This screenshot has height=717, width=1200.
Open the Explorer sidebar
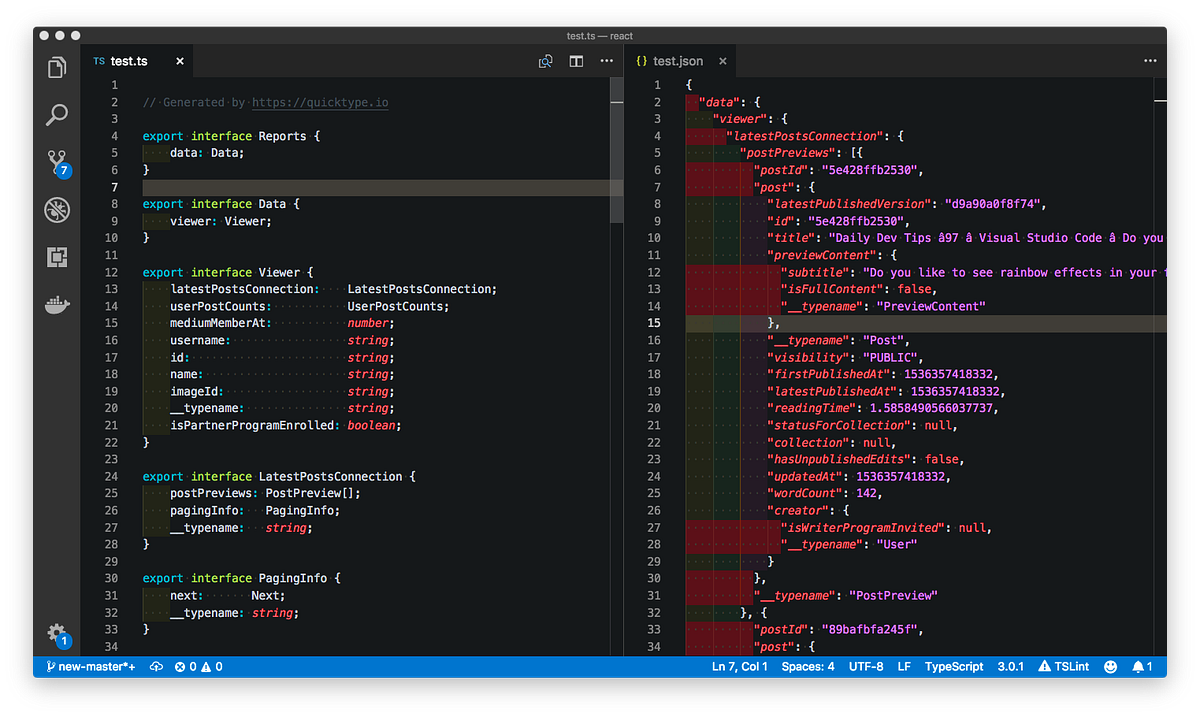coord(56,66)
